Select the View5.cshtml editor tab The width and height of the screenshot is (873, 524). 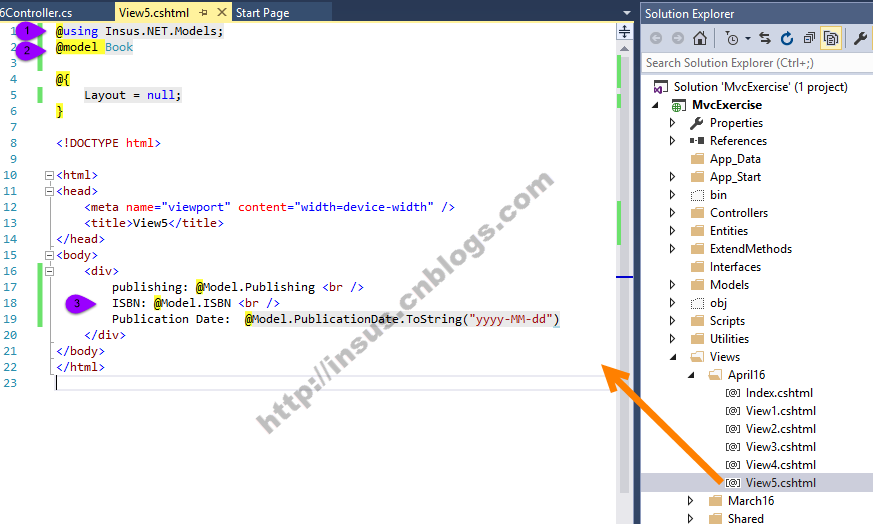[154, 12]
